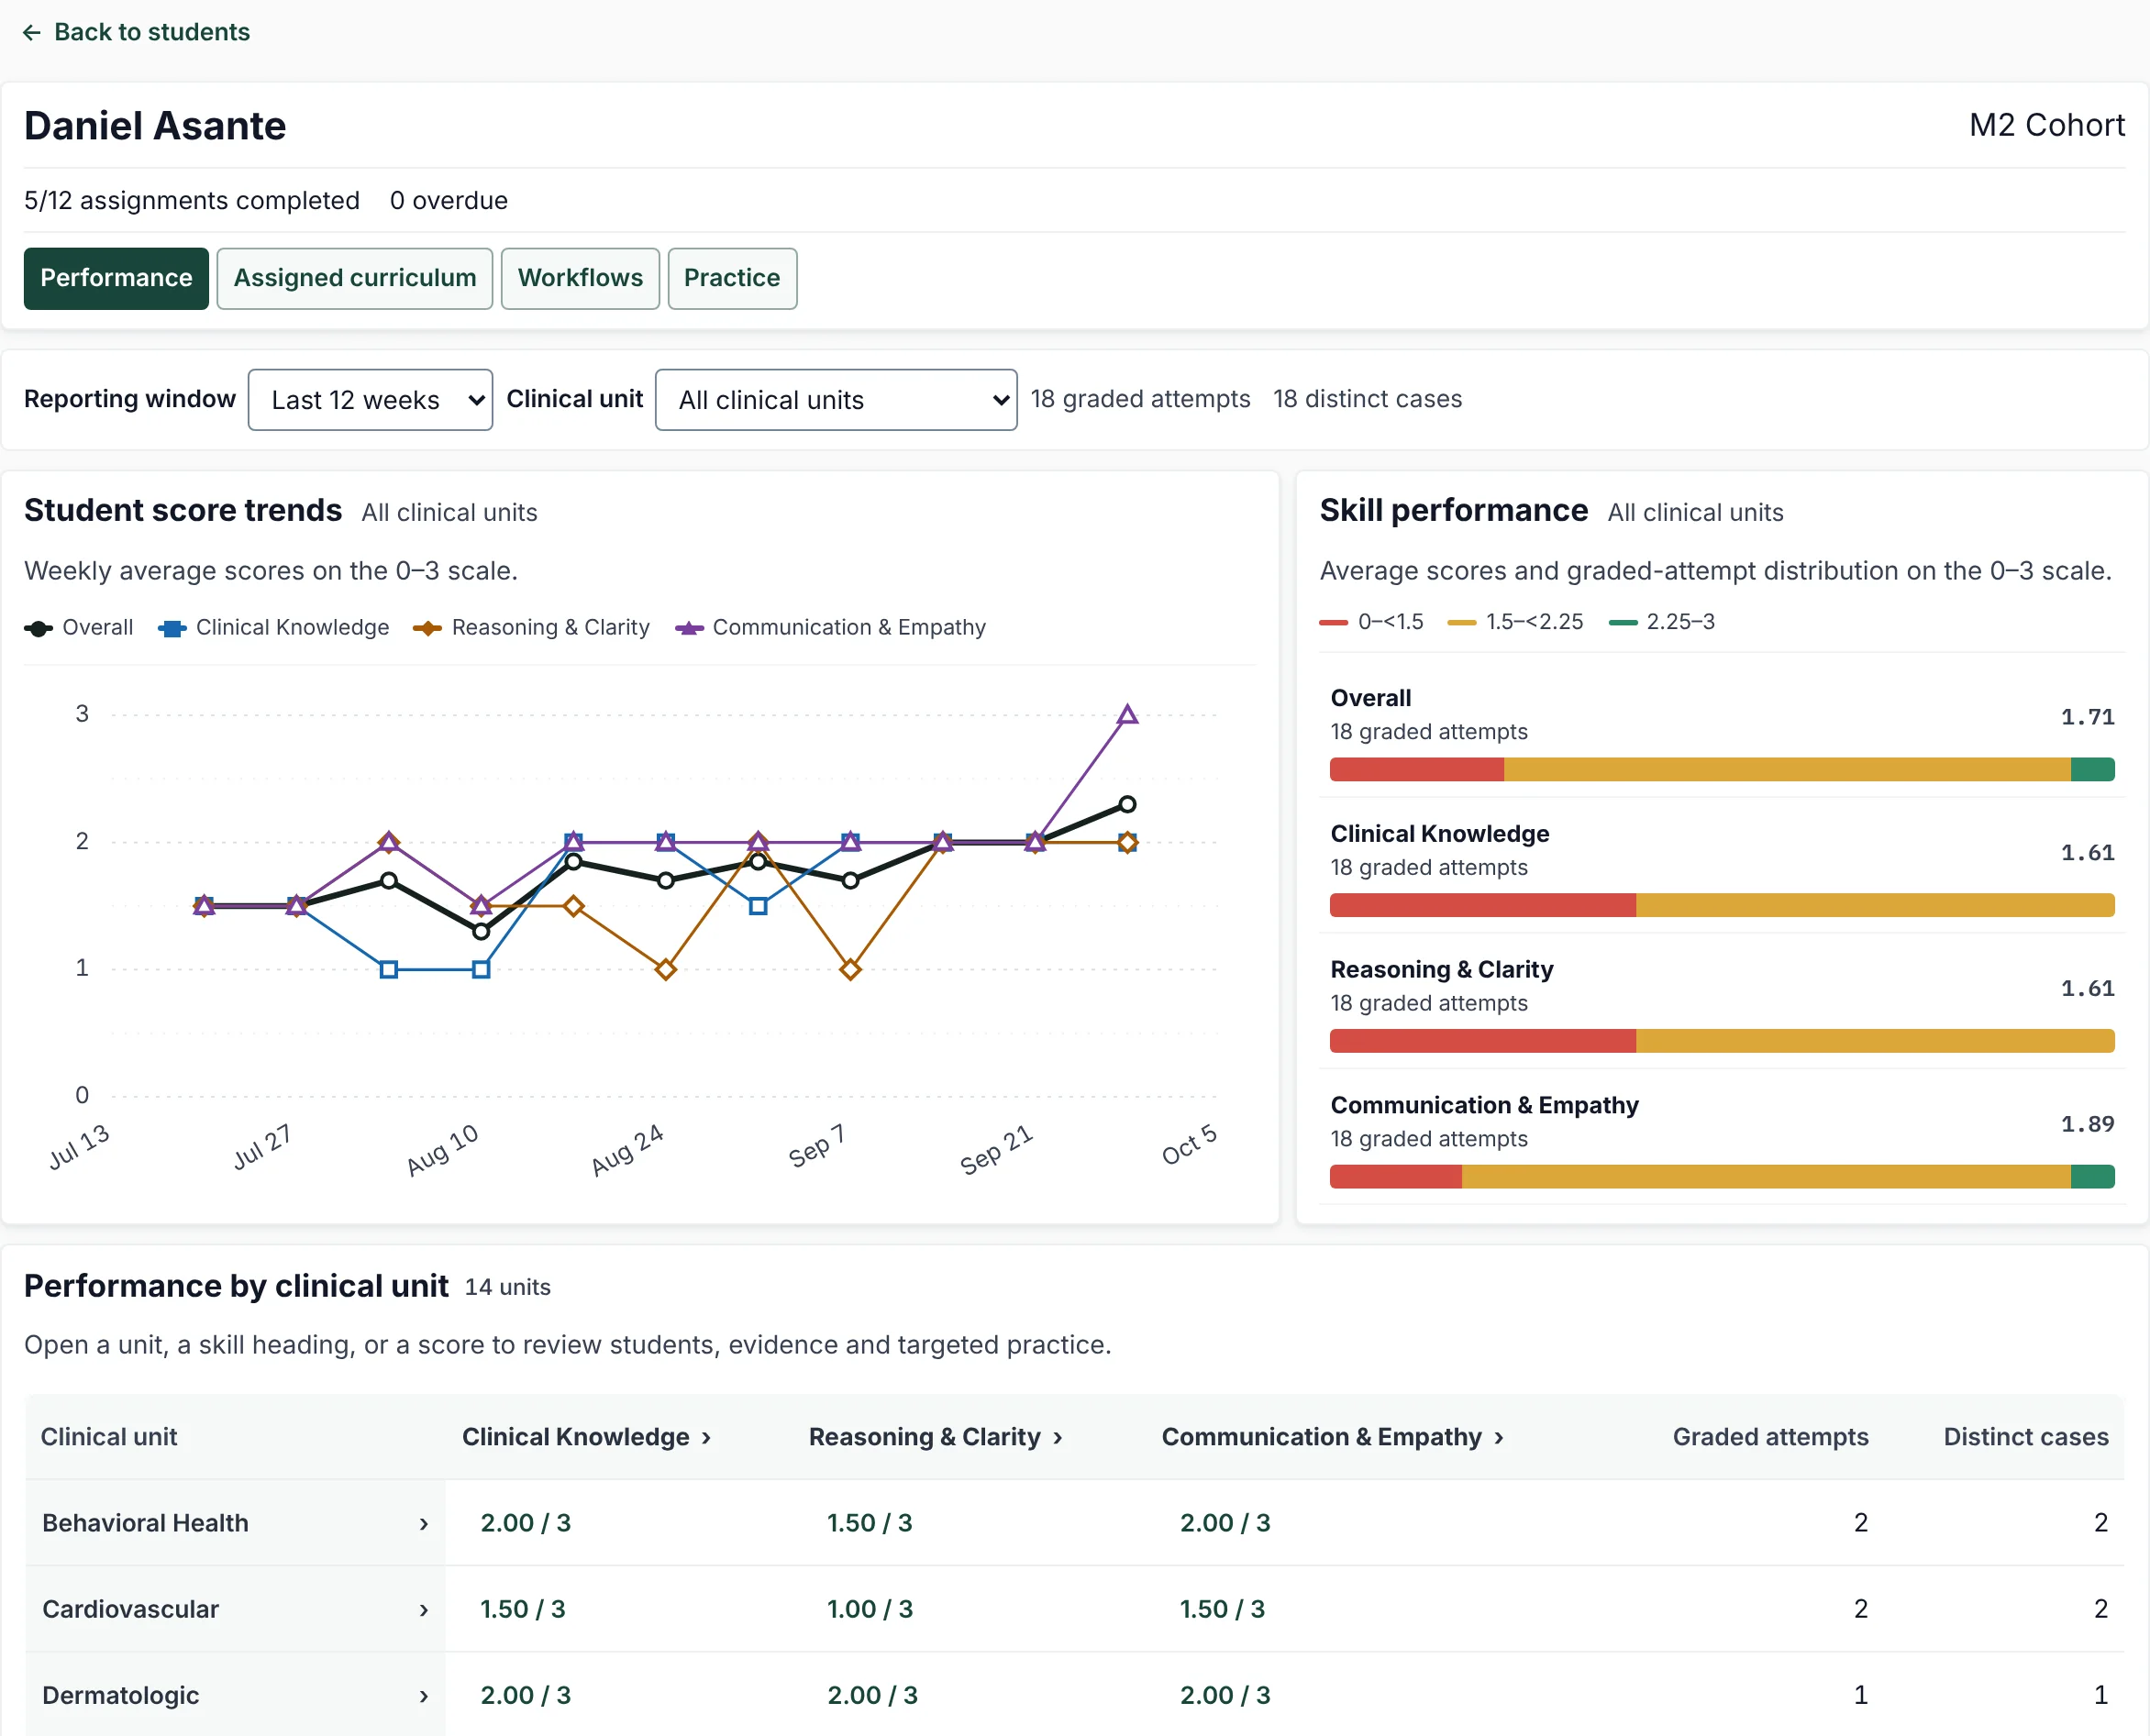Select the Practice tab
This screenshot has width=2150, height=1736.
732,278
